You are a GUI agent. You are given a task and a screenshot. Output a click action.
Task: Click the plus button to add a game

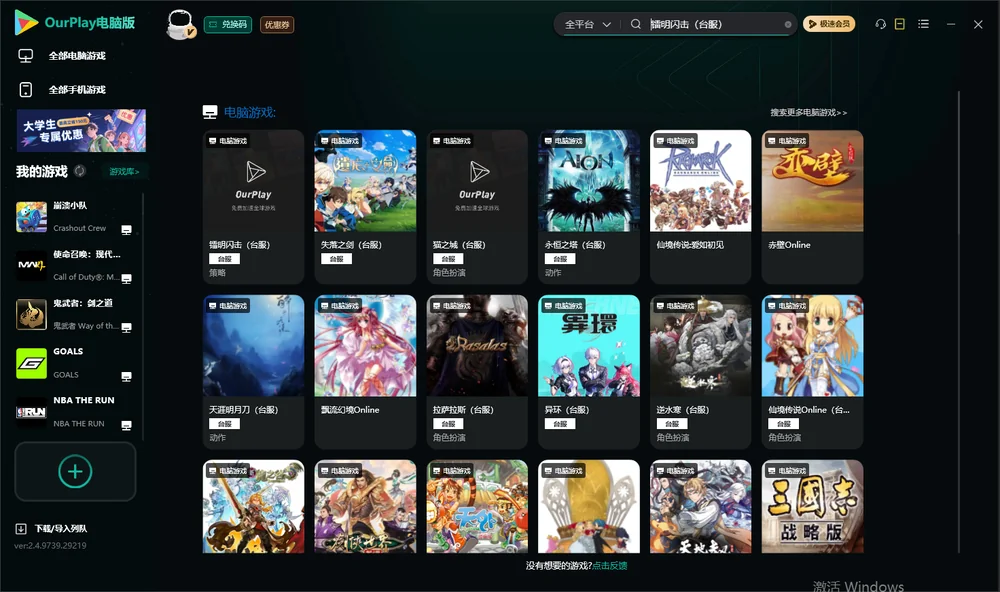click(75, 472)
